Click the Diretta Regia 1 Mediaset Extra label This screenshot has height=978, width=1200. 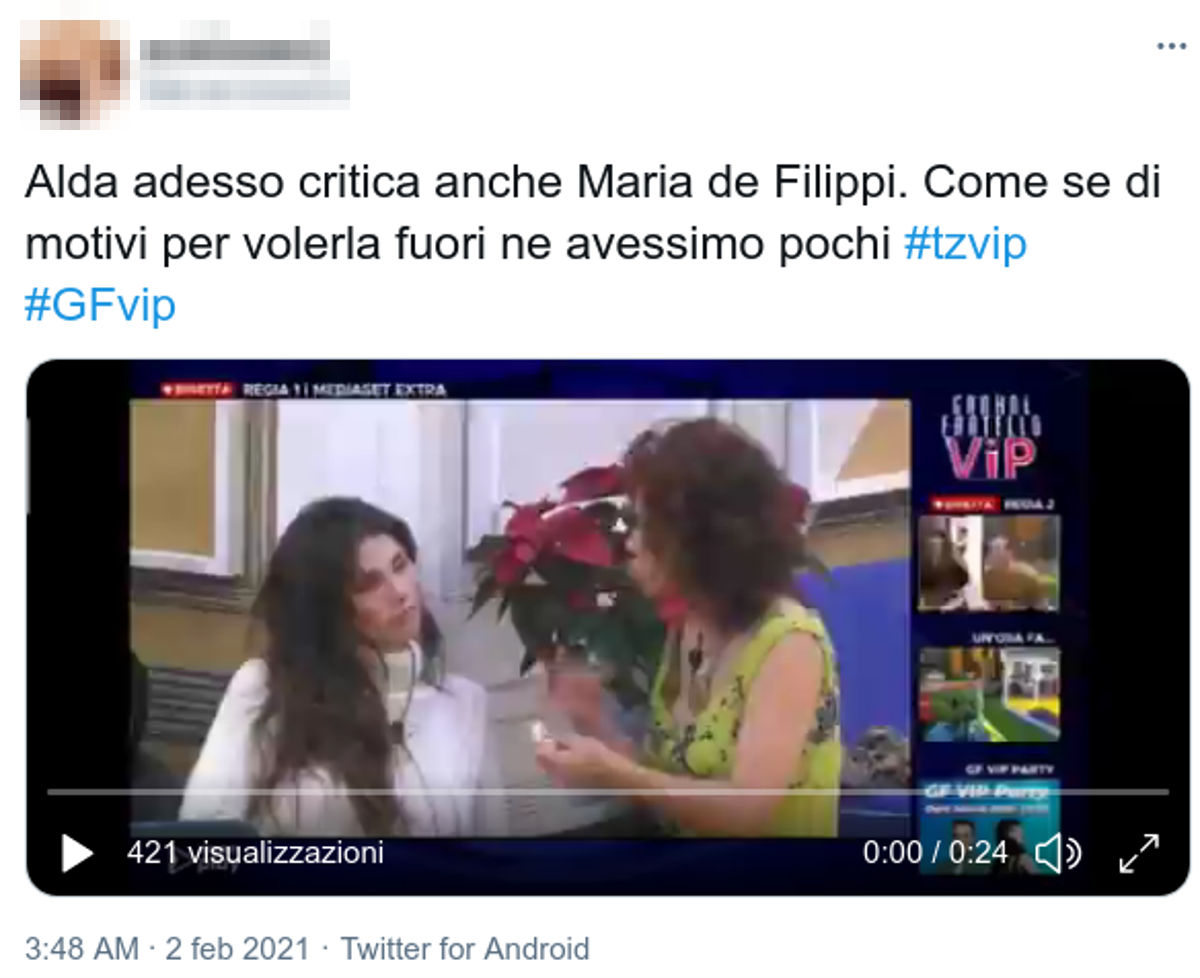pyautogui.click(x=303, y=389)
